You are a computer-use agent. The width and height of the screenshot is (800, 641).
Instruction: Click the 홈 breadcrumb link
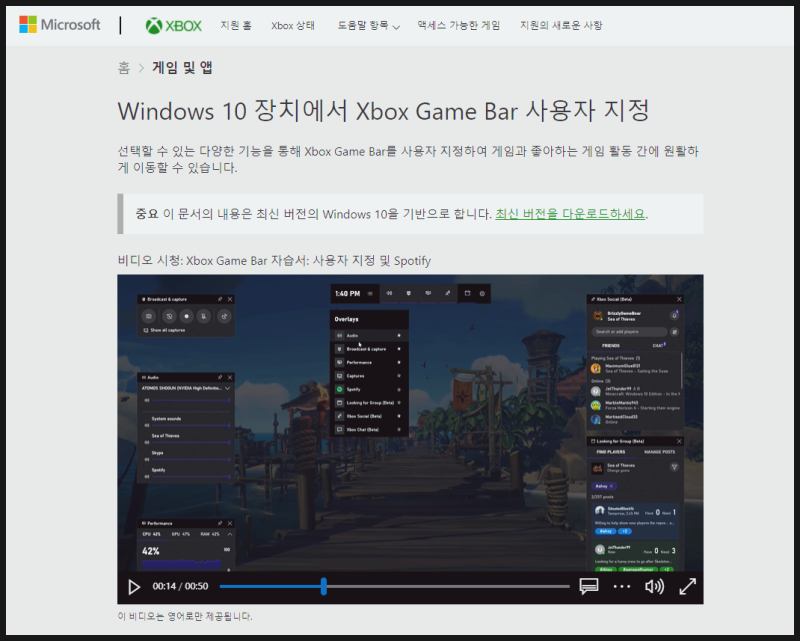click(x=124, y=68)
